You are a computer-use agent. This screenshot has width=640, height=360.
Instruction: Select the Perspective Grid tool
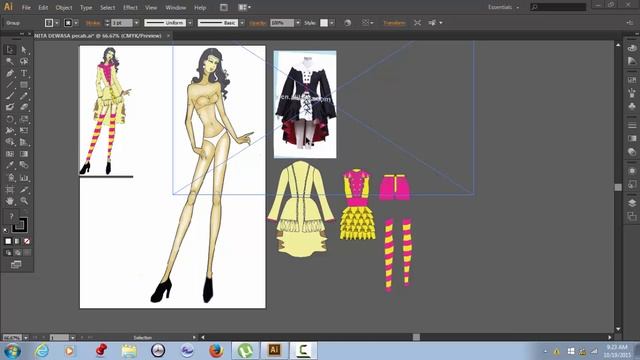click(x=24, y=142)
